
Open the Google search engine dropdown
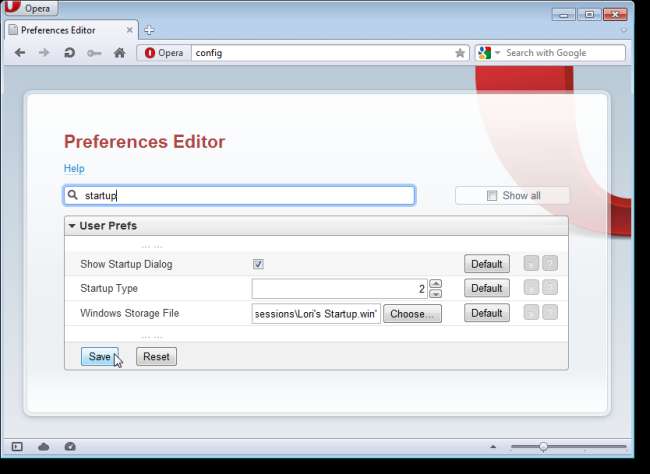click(487, 53)
